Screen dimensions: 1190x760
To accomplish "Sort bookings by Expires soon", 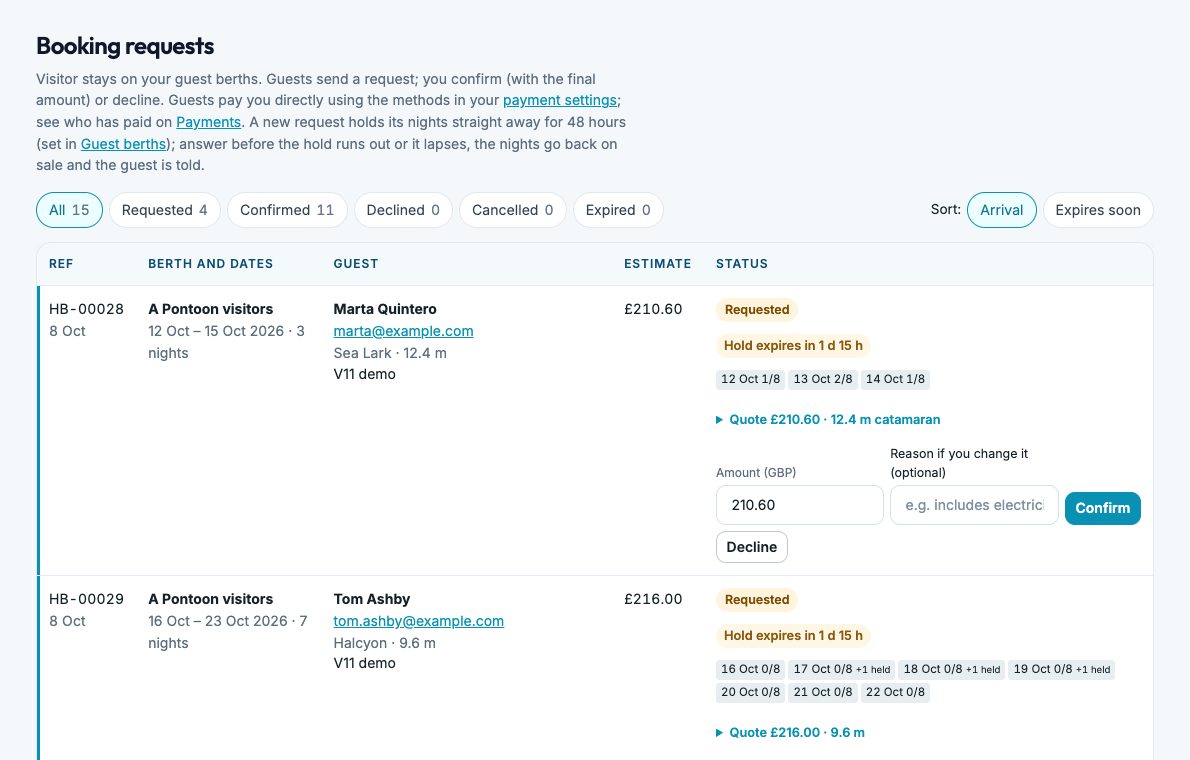I will pyautogui.click(x=1097, y=210).
